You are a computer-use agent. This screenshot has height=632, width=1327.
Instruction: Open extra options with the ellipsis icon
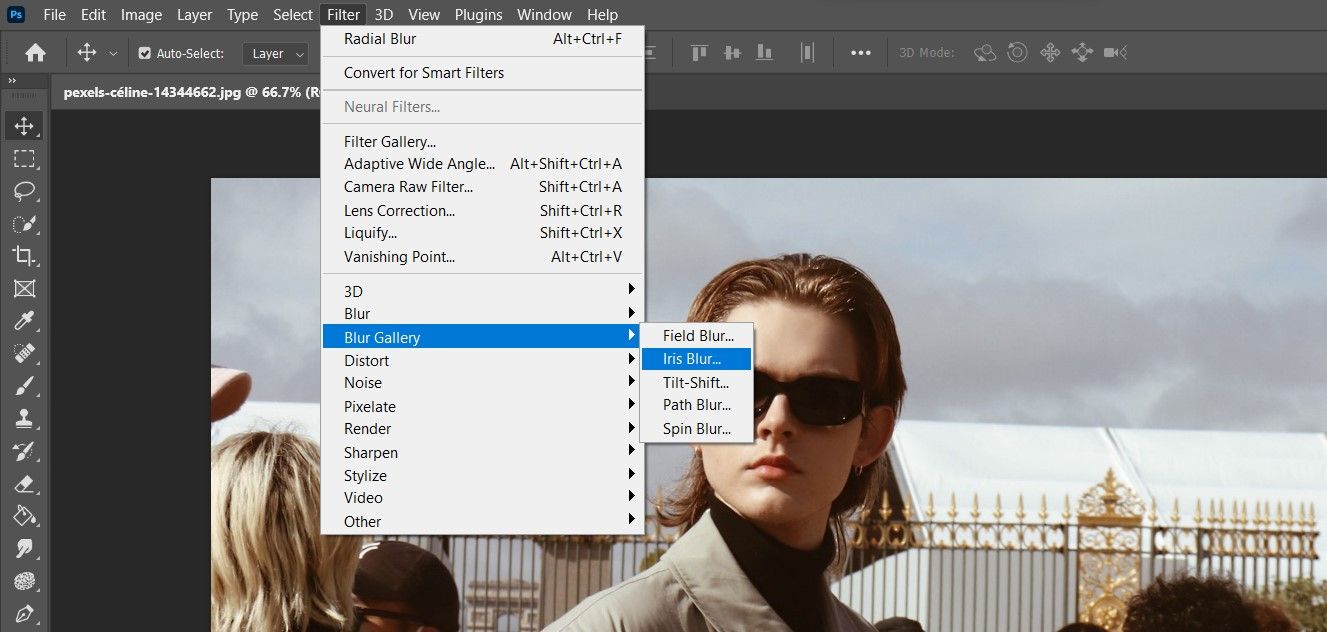click(x=860, y=52)
